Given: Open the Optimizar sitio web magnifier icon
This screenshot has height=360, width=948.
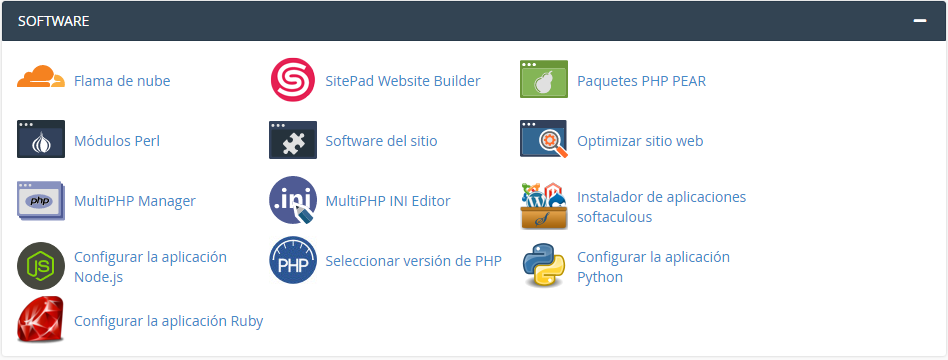Looking at the screenshot, I should pos(544,139).
